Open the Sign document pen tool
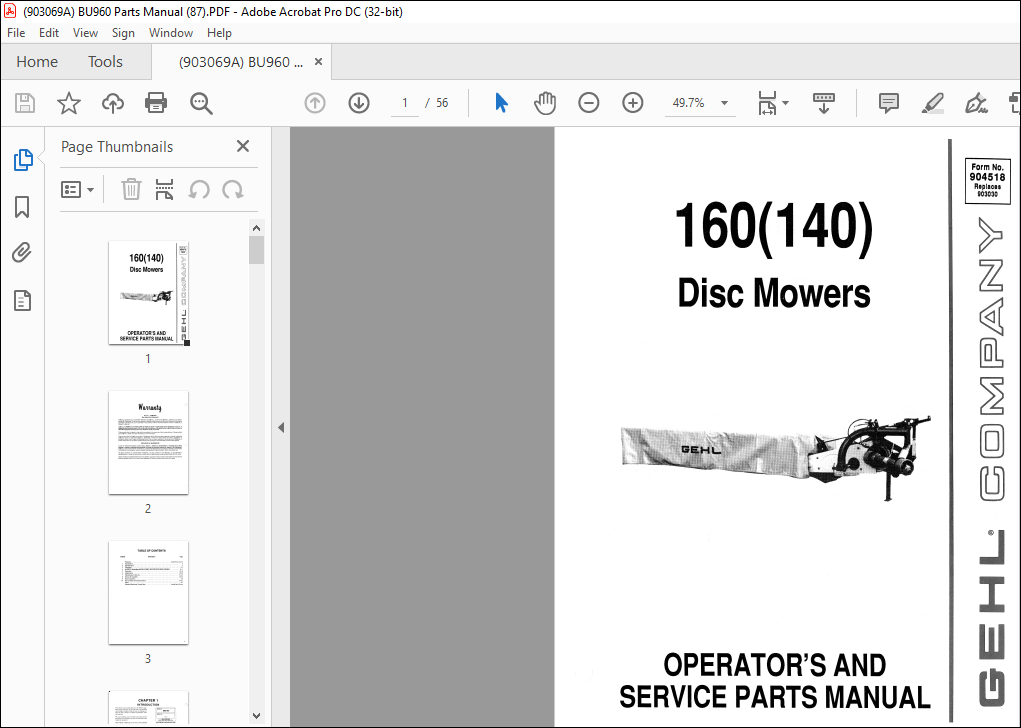 click(976, 103)
